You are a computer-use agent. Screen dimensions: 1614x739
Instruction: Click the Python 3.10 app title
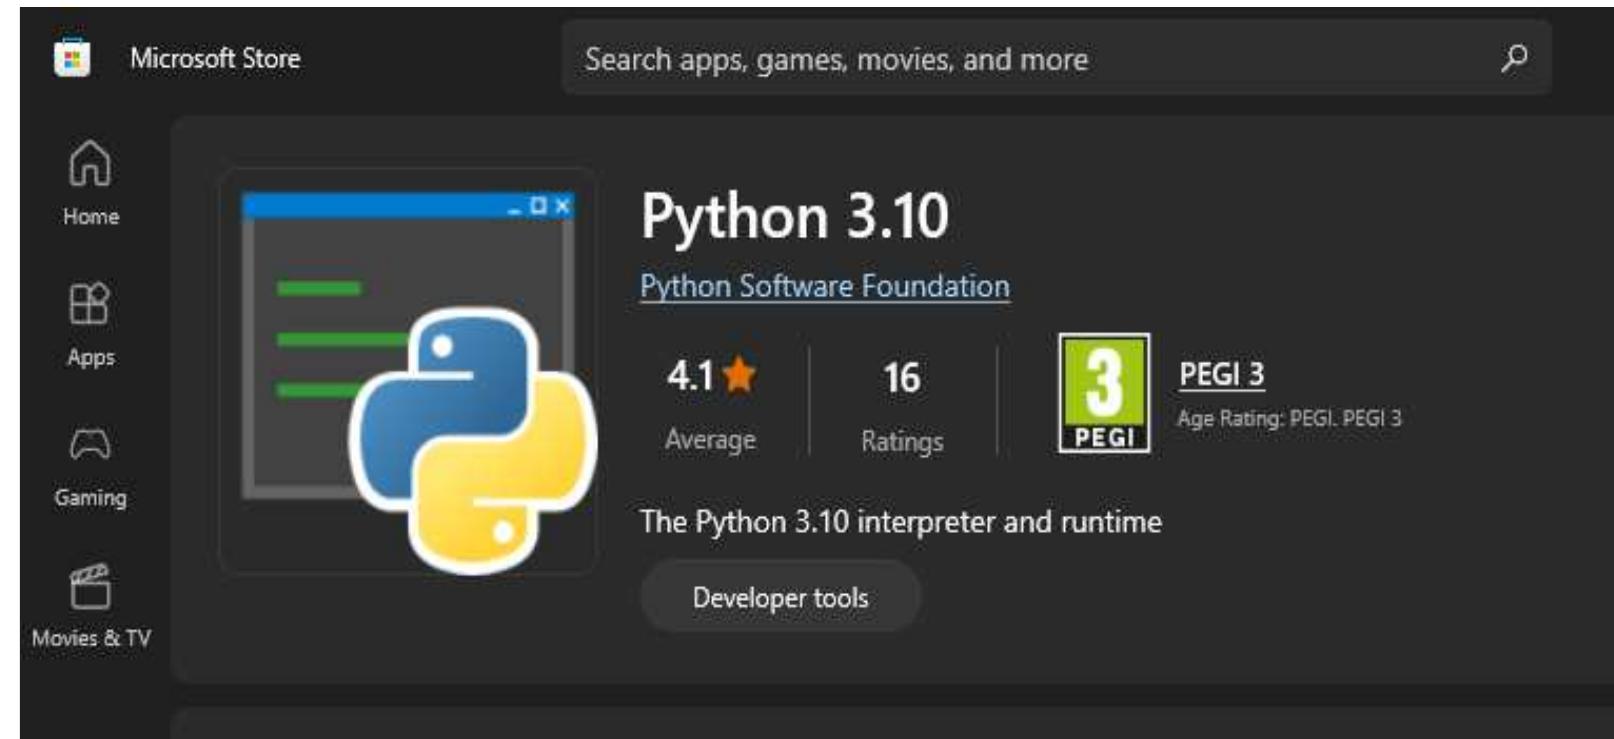[x=794, y=216]
